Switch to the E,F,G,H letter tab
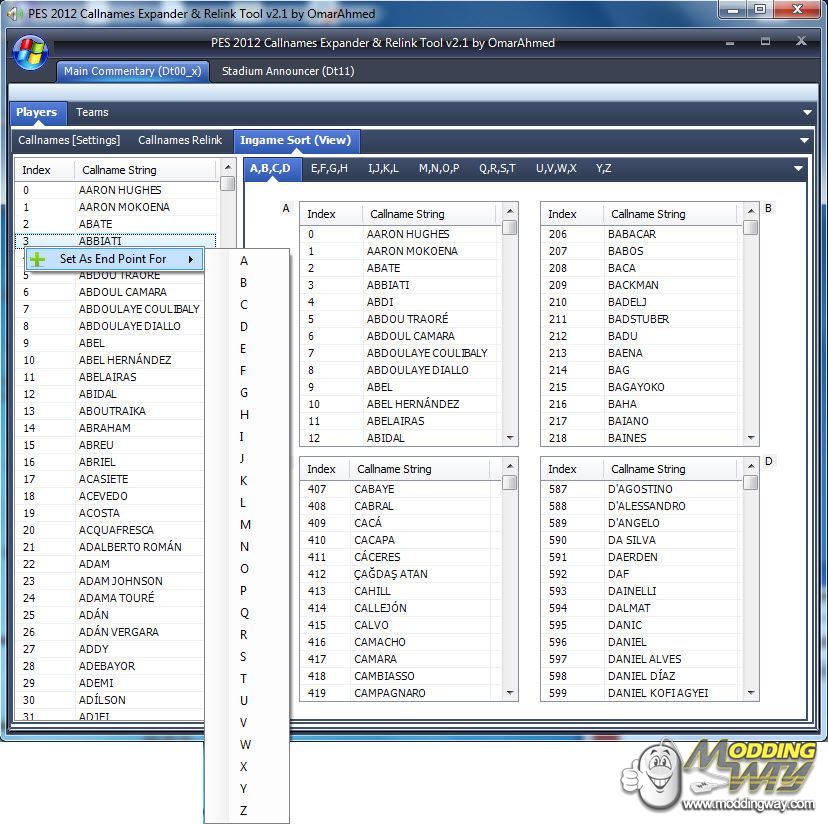This screenshot has width=828, height=824. pyautogui.click(x=329, y=169)
